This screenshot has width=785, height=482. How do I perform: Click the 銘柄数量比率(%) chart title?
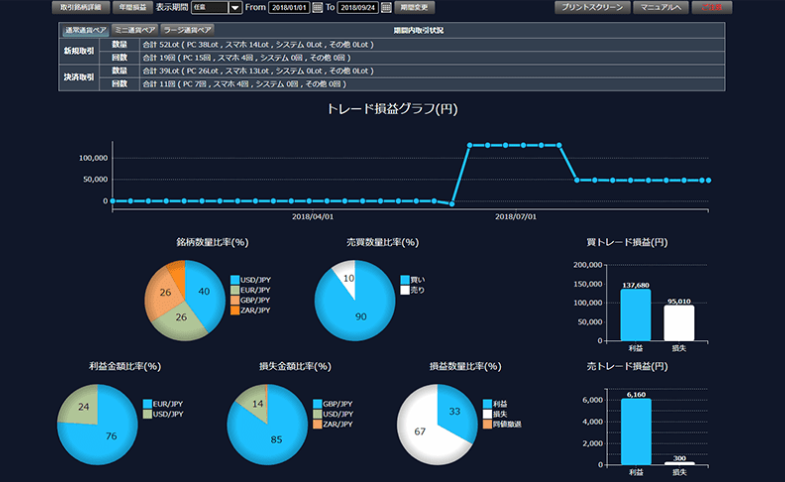pyautogui.click(x=212, y=242)
